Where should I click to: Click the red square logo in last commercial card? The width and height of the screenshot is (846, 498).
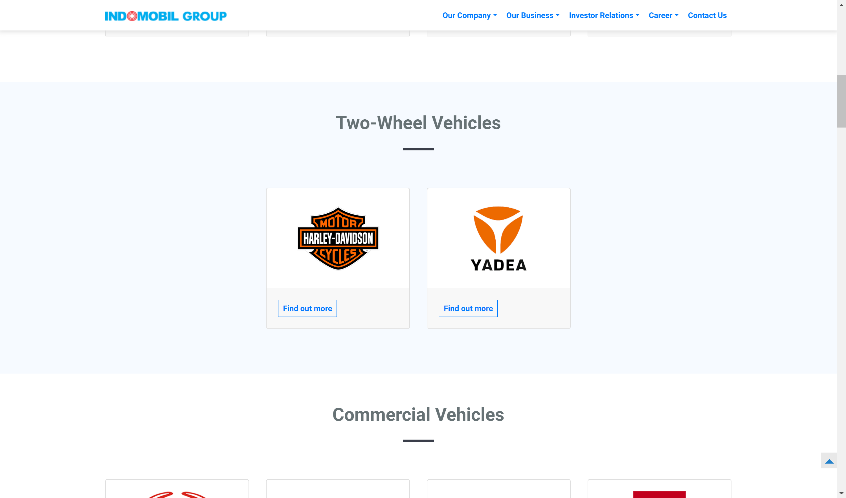pyautogui.click(x=659, y=494)
